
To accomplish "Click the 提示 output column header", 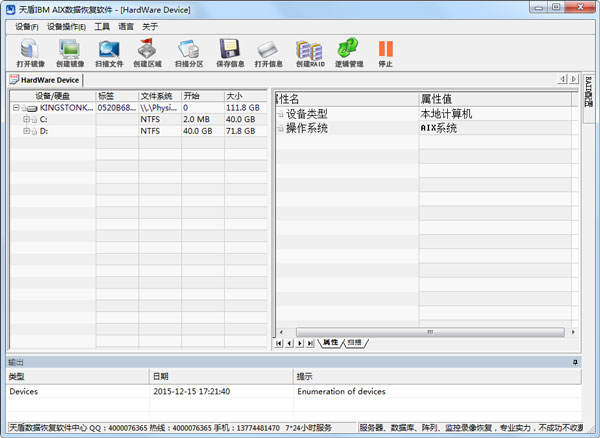I will (437, 376).
